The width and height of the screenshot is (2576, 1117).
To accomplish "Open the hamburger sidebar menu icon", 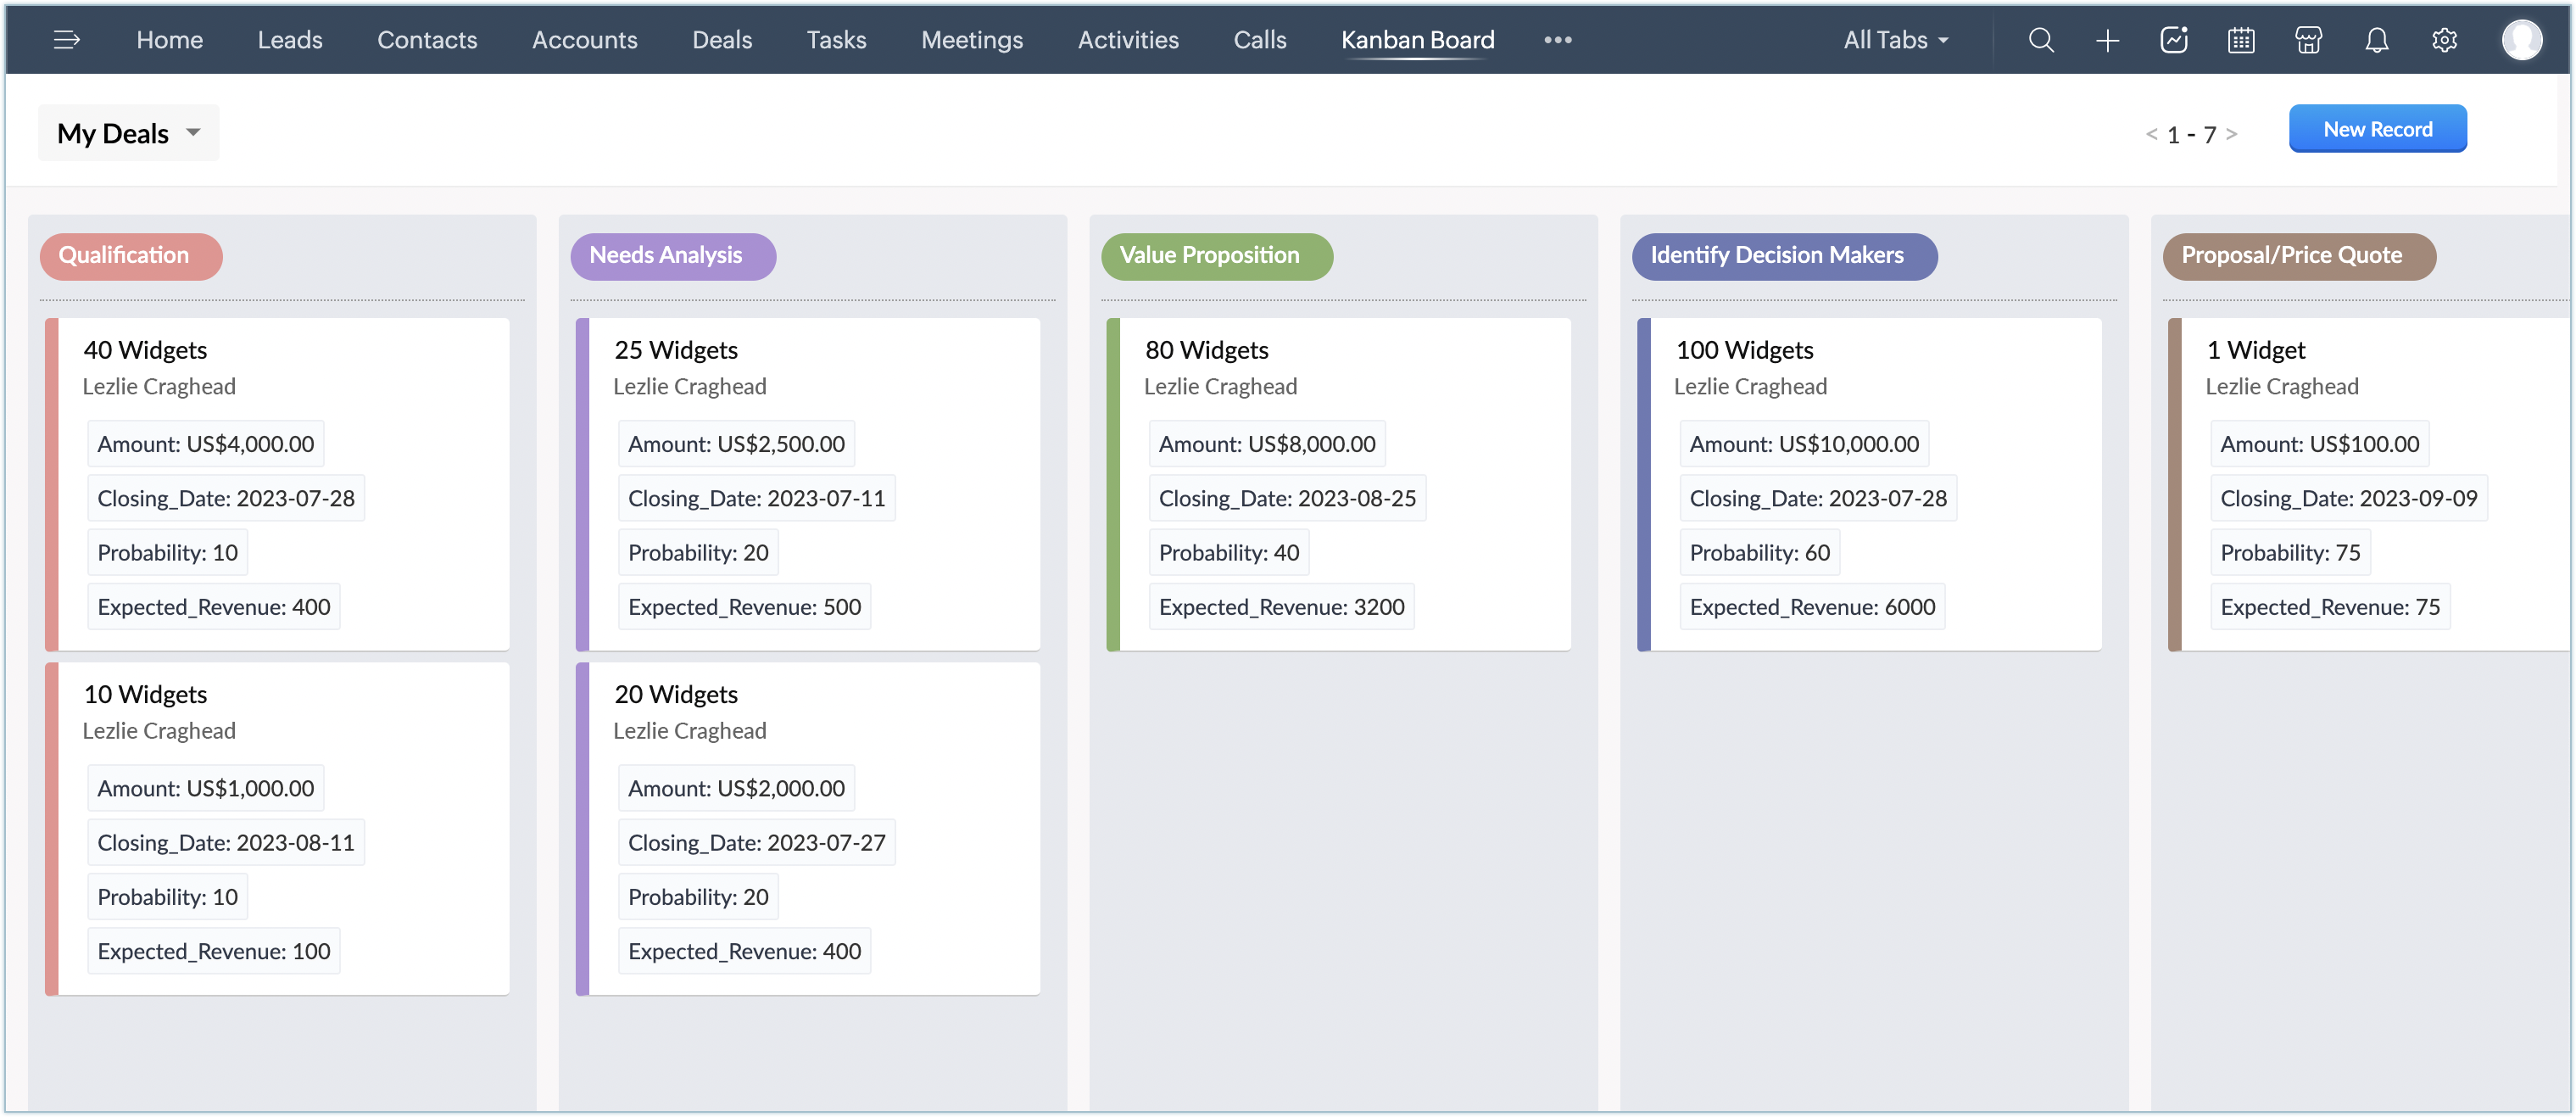I will tap(66, 40).
